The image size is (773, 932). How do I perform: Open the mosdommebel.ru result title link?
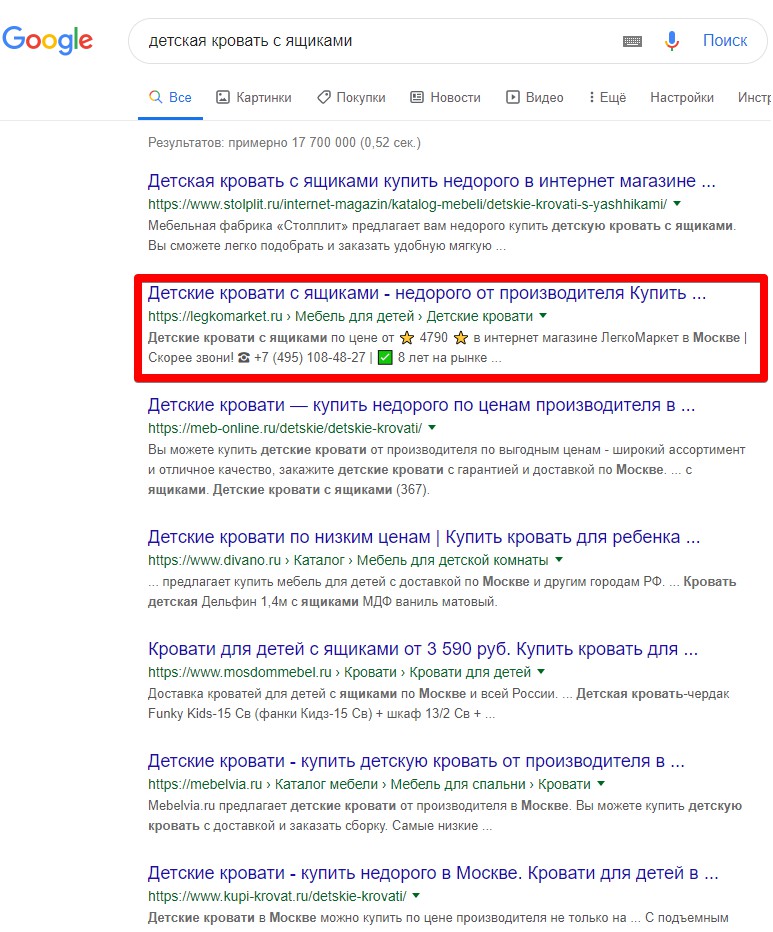423,649
